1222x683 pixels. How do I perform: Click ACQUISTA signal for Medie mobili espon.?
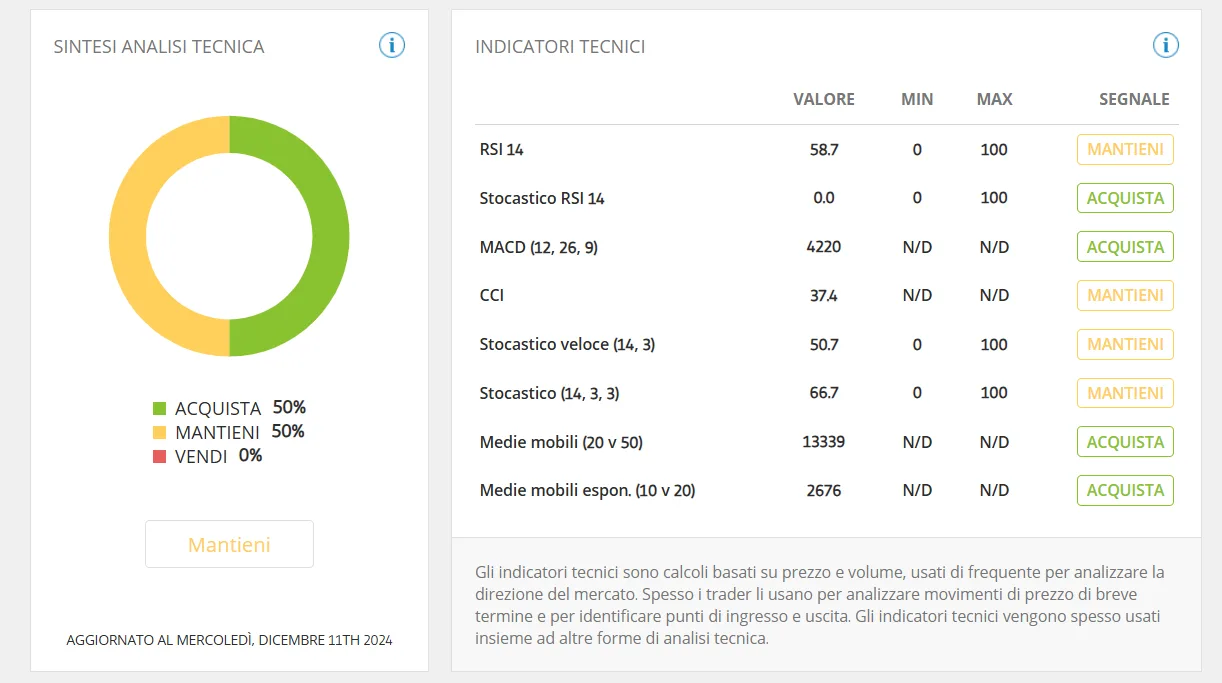(x=1125, y=490)
